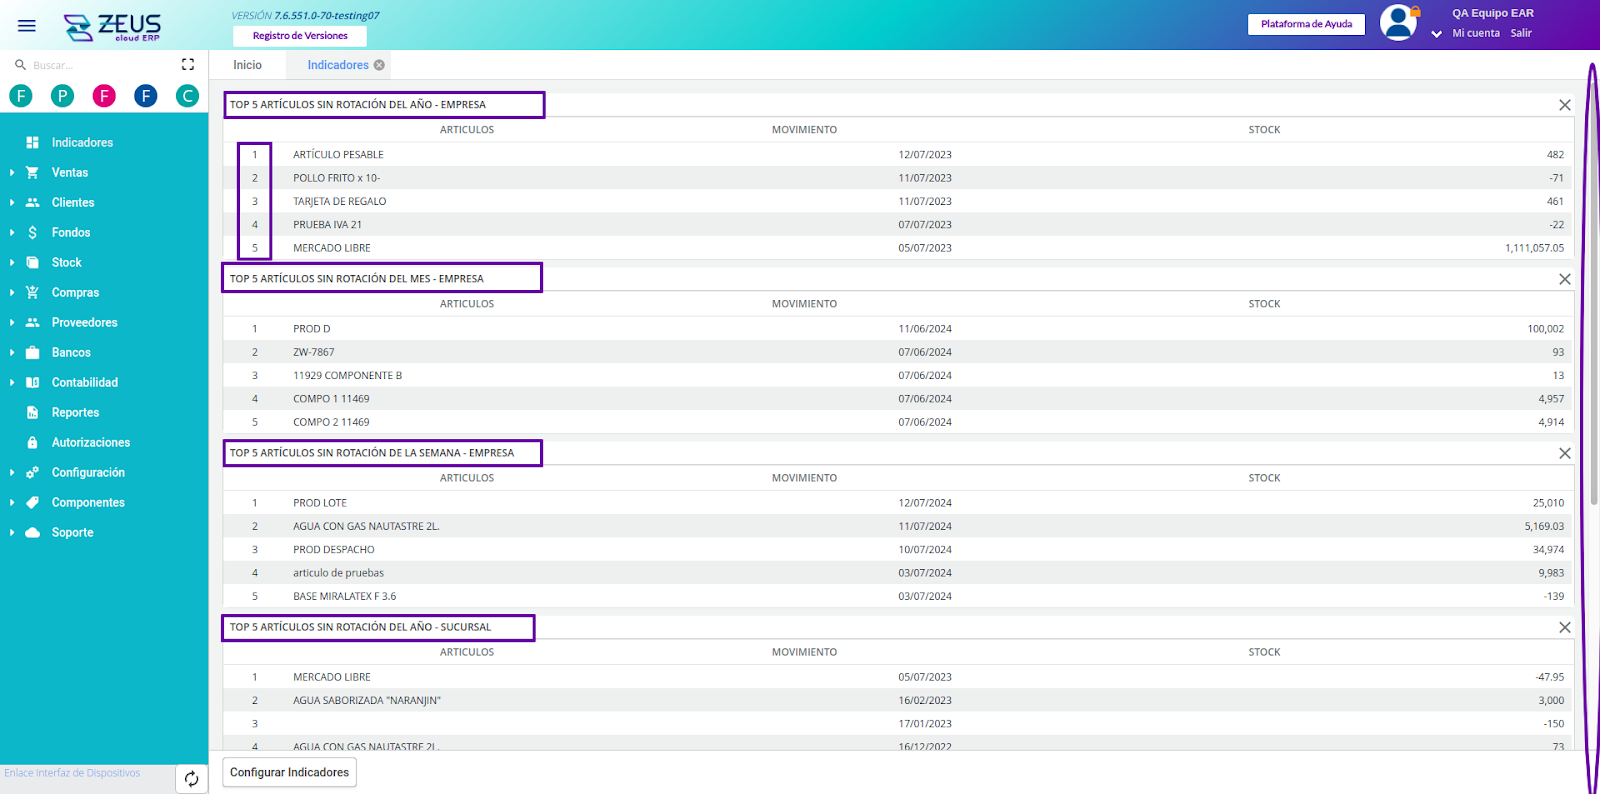Click the Ventas shopping cart icon
Image resolution: width=1600 pixels, height=794 pixels.
click(32, 172)
